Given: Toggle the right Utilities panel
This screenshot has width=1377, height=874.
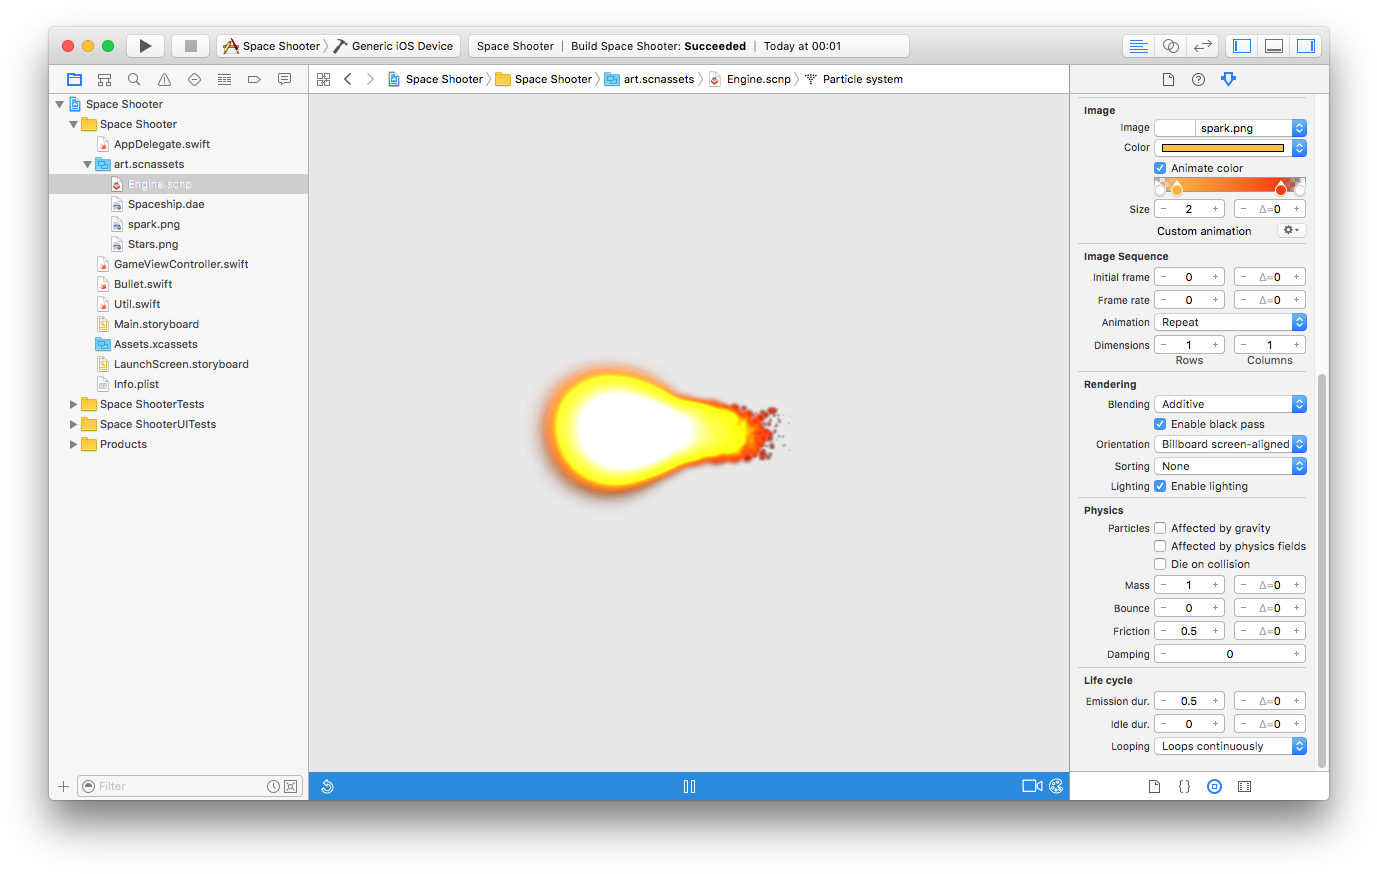Looking at the screenshot, I should (1305, 46).
